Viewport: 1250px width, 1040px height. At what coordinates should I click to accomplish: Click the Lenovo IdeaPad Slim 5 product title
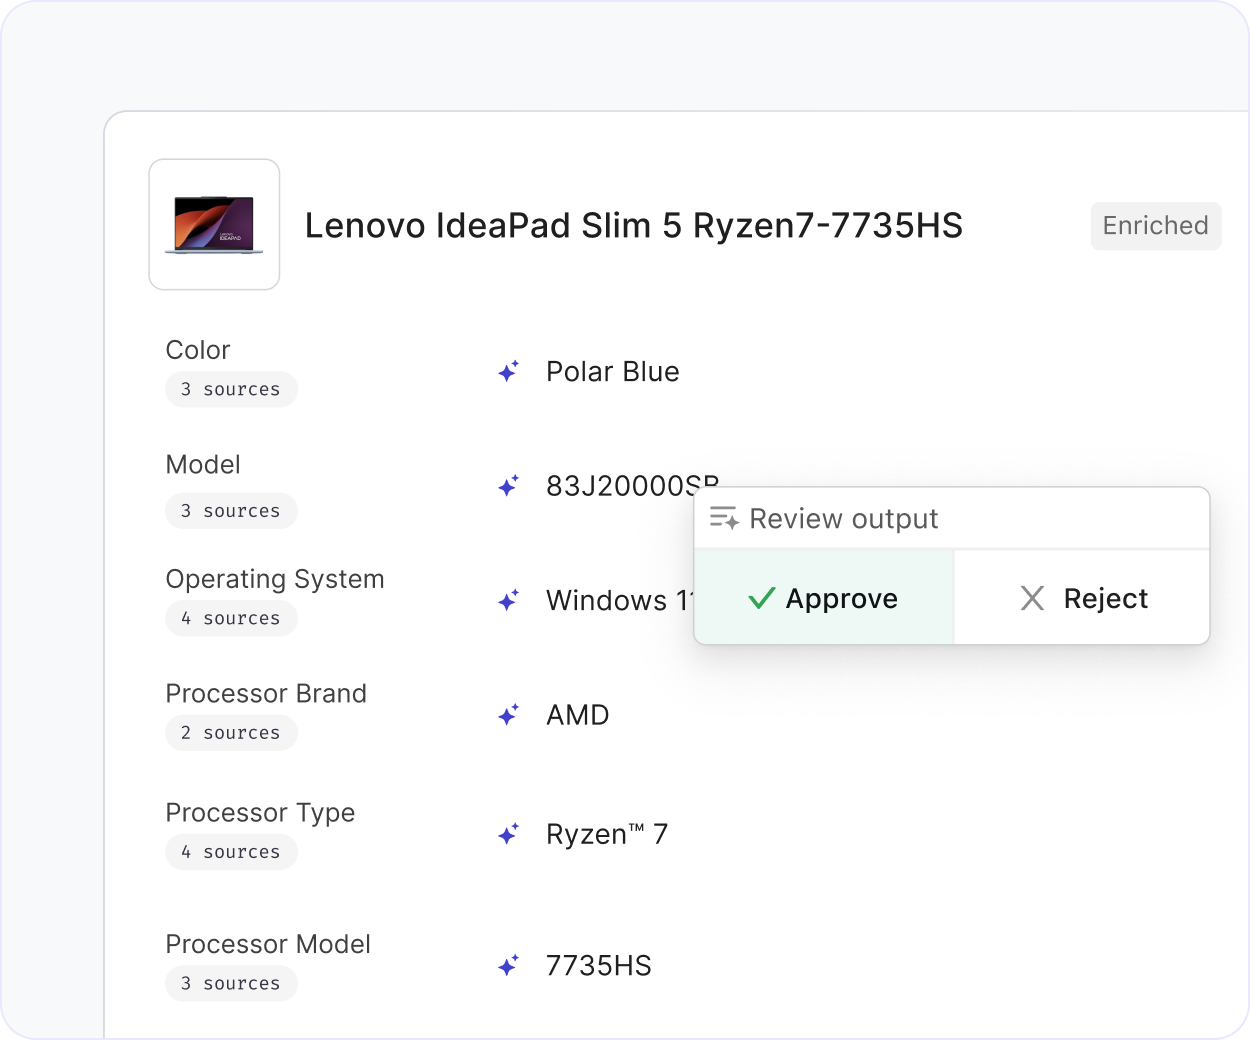tap(633, 226)
